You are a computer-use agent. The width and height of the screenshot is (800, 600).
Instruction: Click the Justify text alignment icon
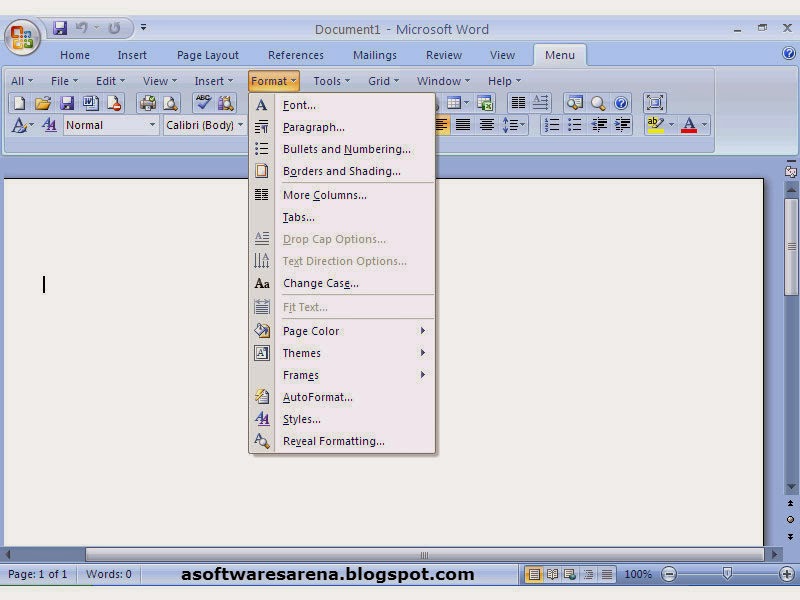coord(463,124)
